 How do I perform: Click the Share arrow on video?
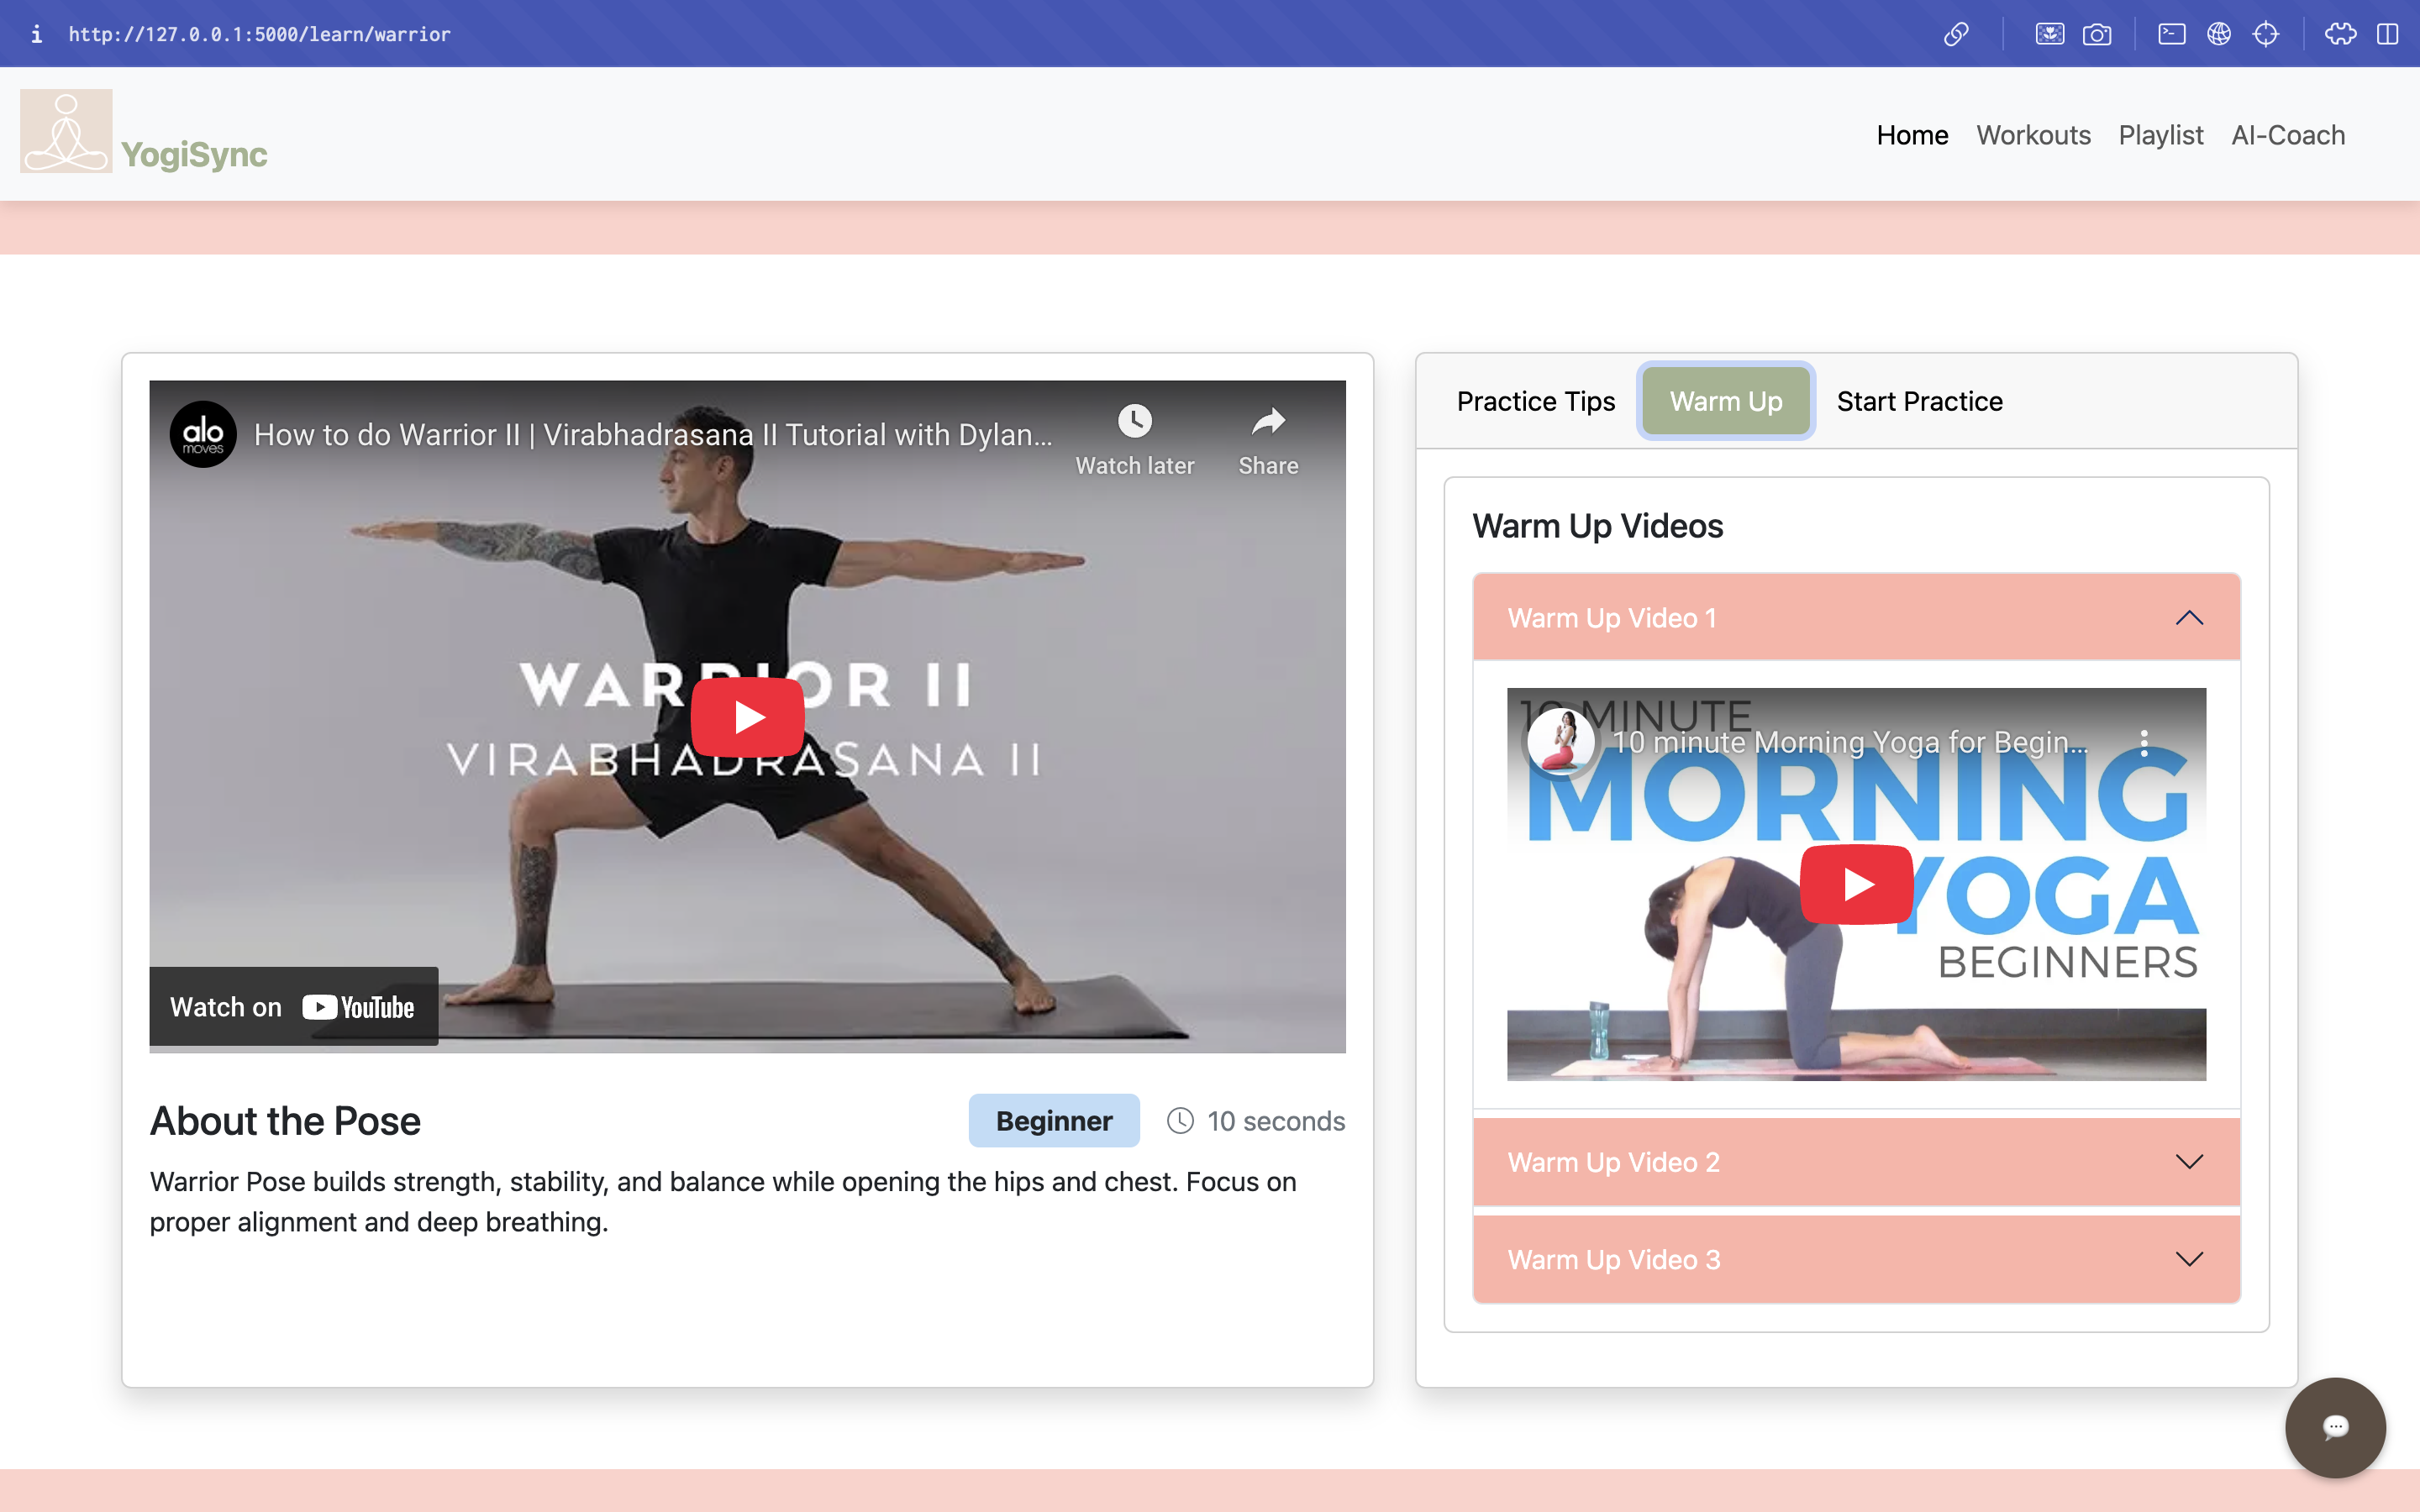1268,421
